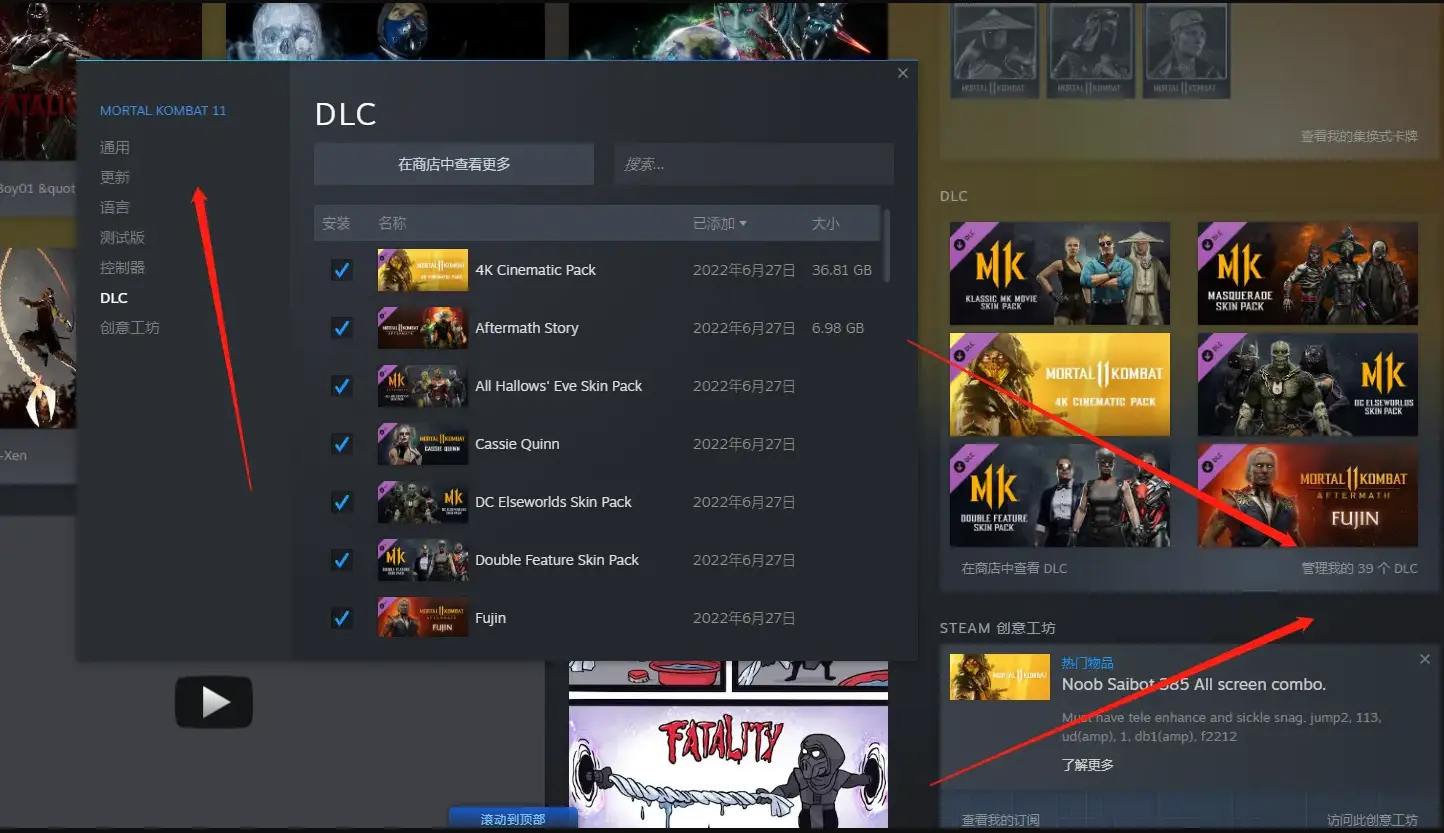Open the 创意工坊 tab in sidebar
This screenshot has width=1444, height=833.
130,328
